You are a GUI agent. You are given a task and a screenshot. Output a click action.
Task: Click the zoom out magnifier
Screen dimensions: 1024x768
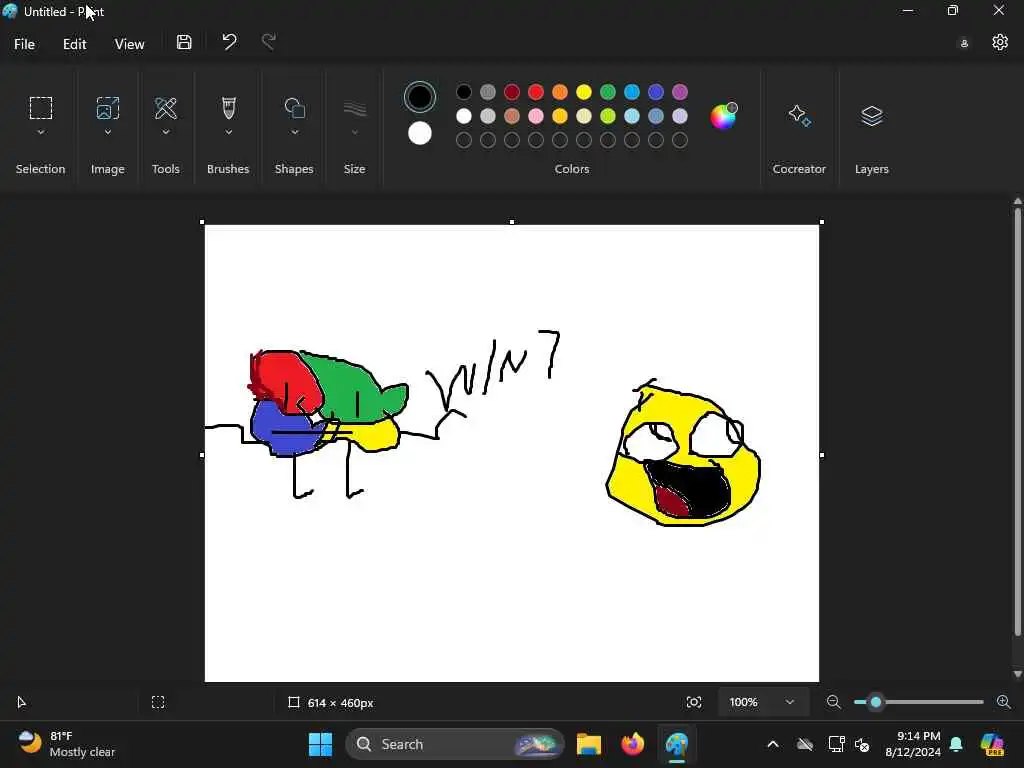(833, 702)
